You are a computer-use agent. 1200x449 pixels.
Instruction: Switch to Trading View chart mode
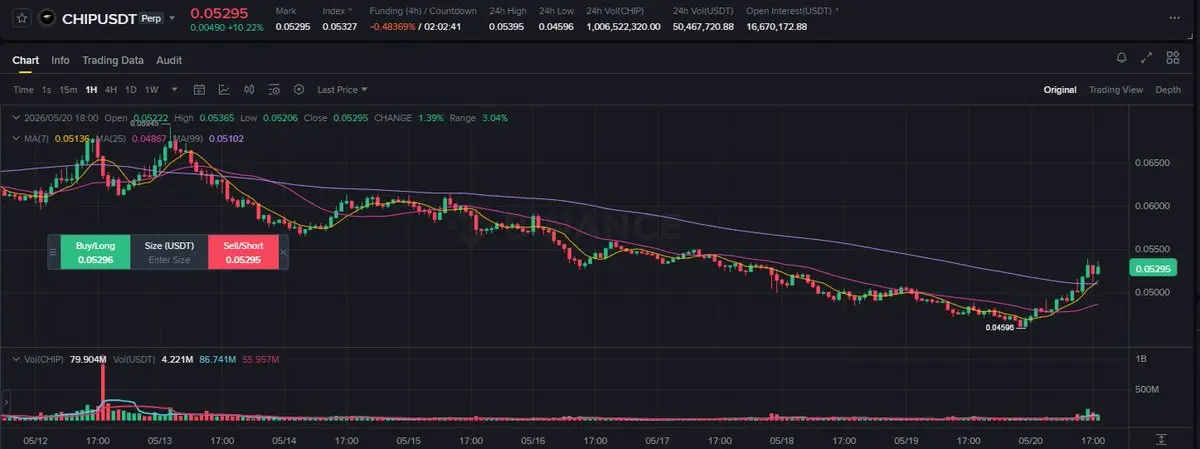pyautogui.click(x=1116, y=89)
